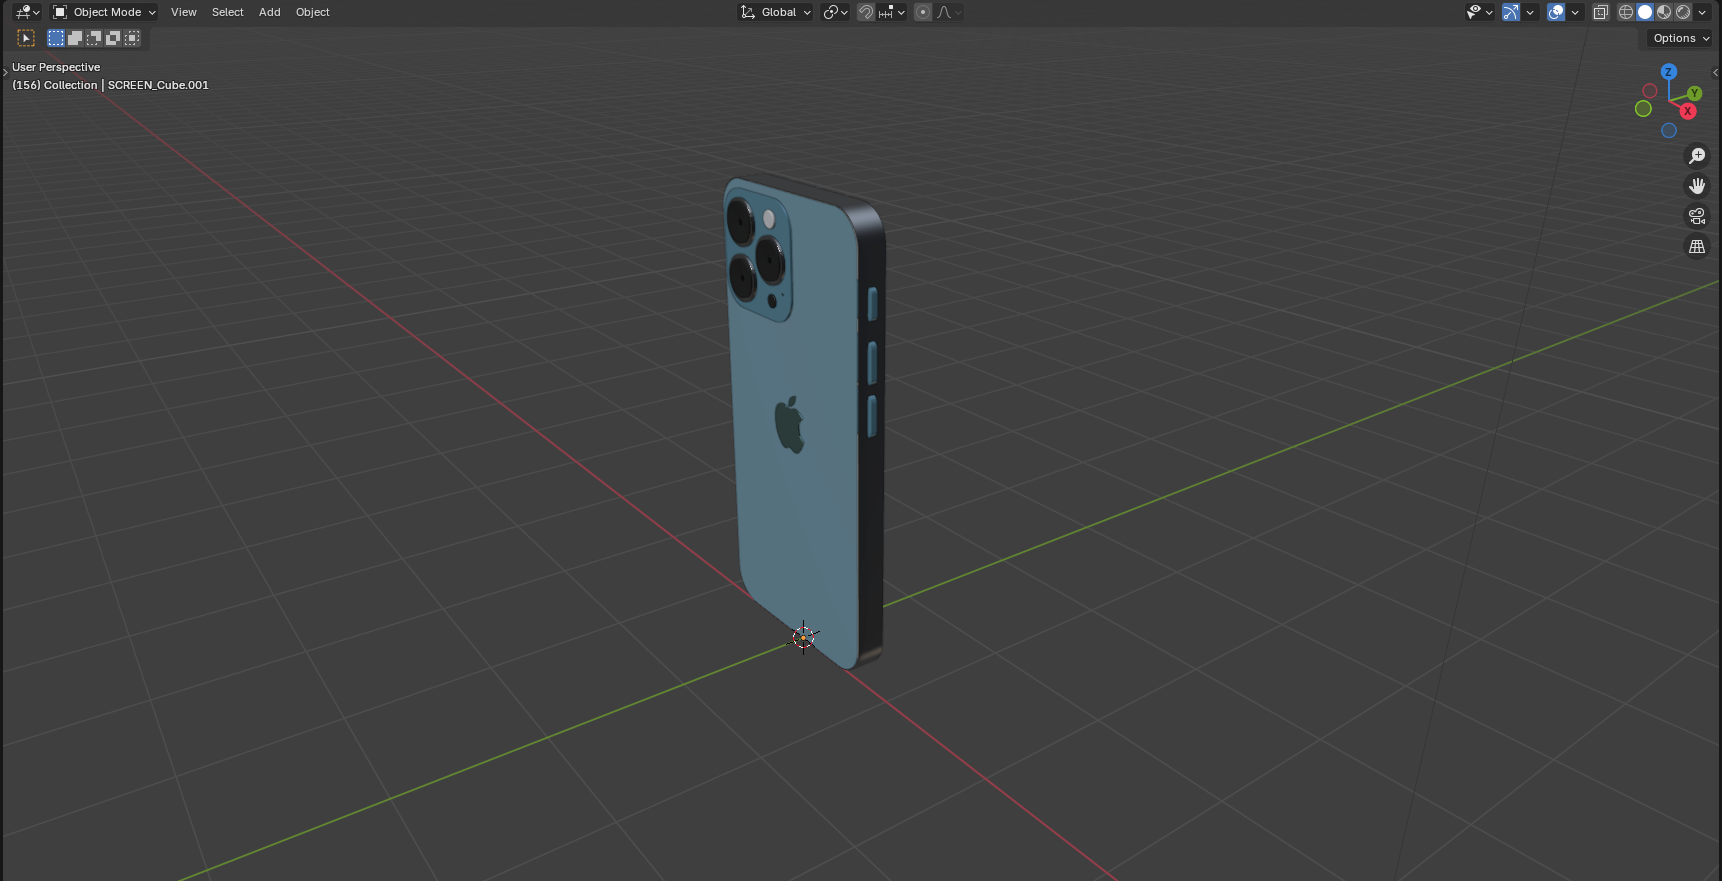Open the snapping options dropdown
The width and height of the screenshot is (1722, 881).
(891, 12)
